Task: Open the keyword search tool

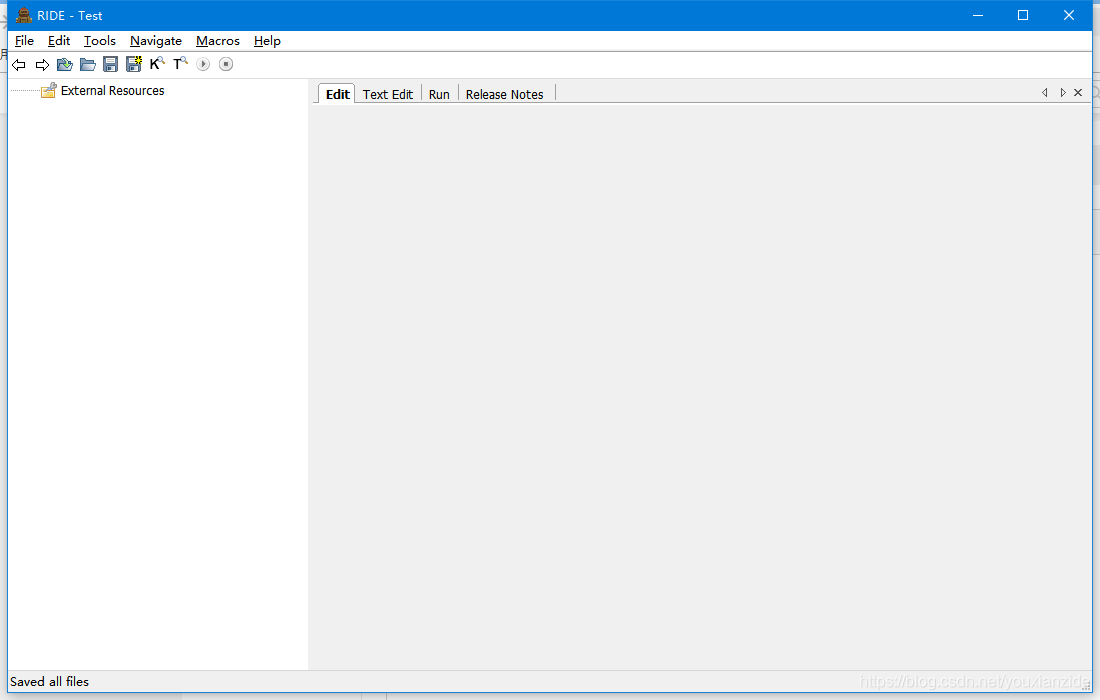Action: click(157, 63)
